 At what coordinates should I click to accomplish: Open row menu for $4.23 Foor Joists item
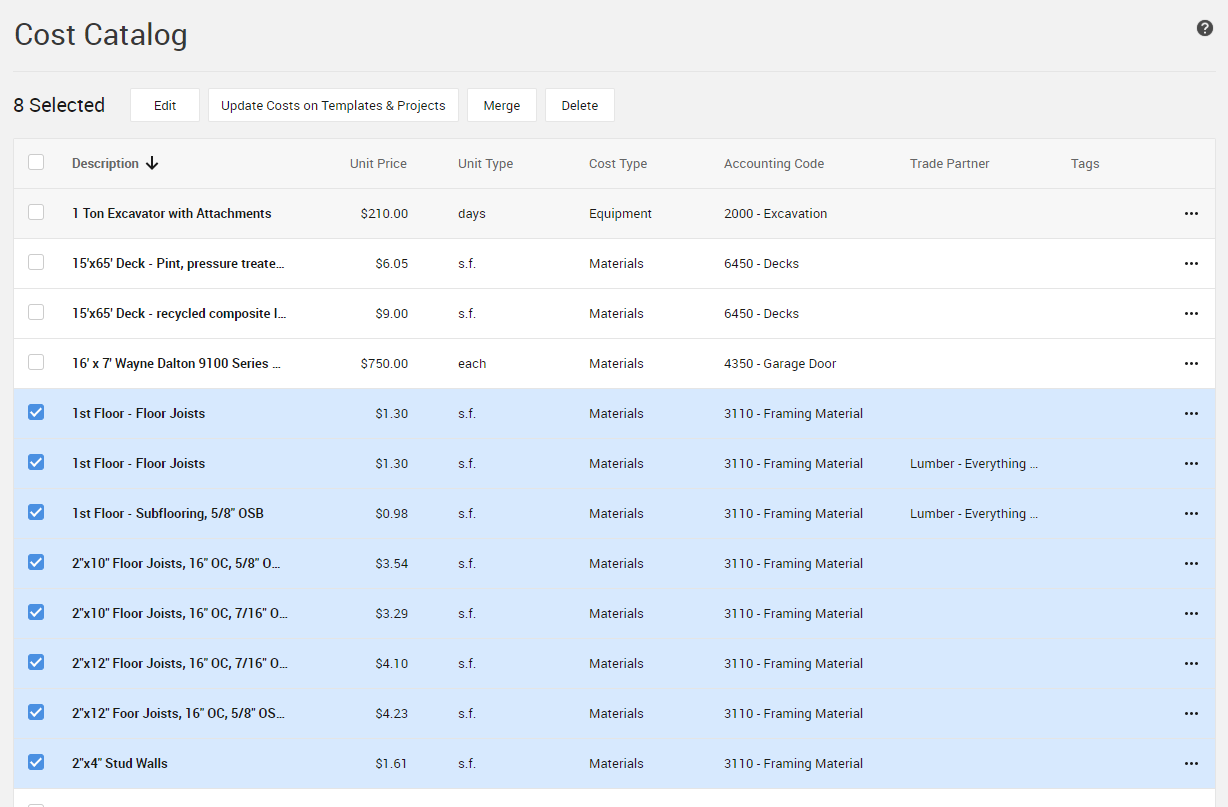1191,714
